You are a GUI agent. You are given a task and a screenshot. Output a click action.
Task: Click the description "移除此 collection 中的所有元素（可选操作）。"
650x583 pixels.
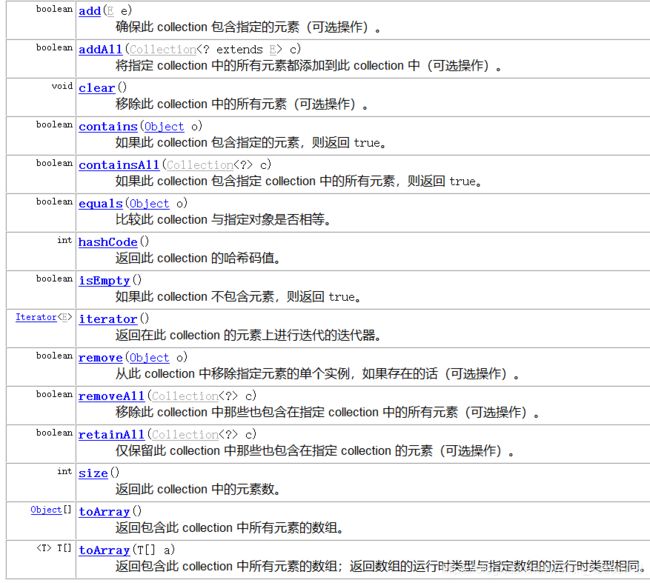242,104
